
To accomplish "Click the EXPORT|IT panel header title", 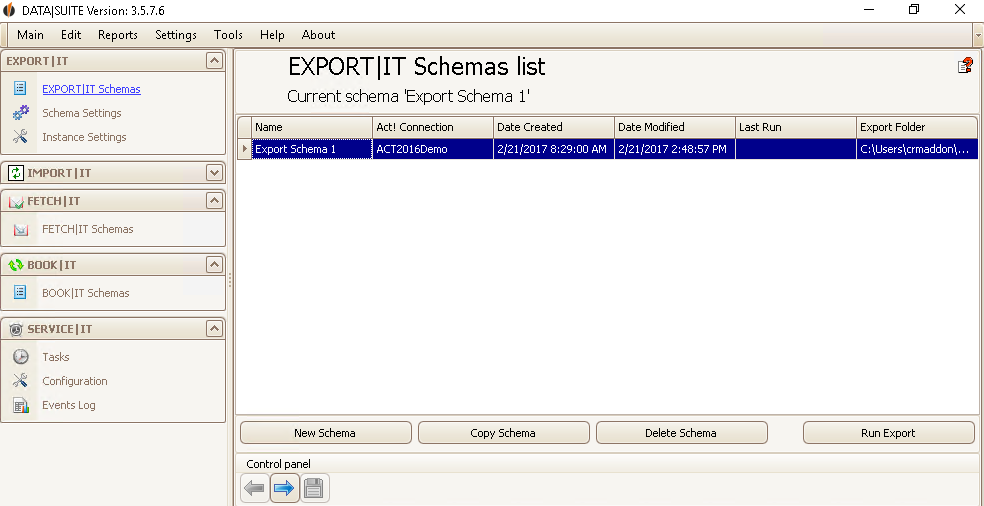I will point(38,62).
